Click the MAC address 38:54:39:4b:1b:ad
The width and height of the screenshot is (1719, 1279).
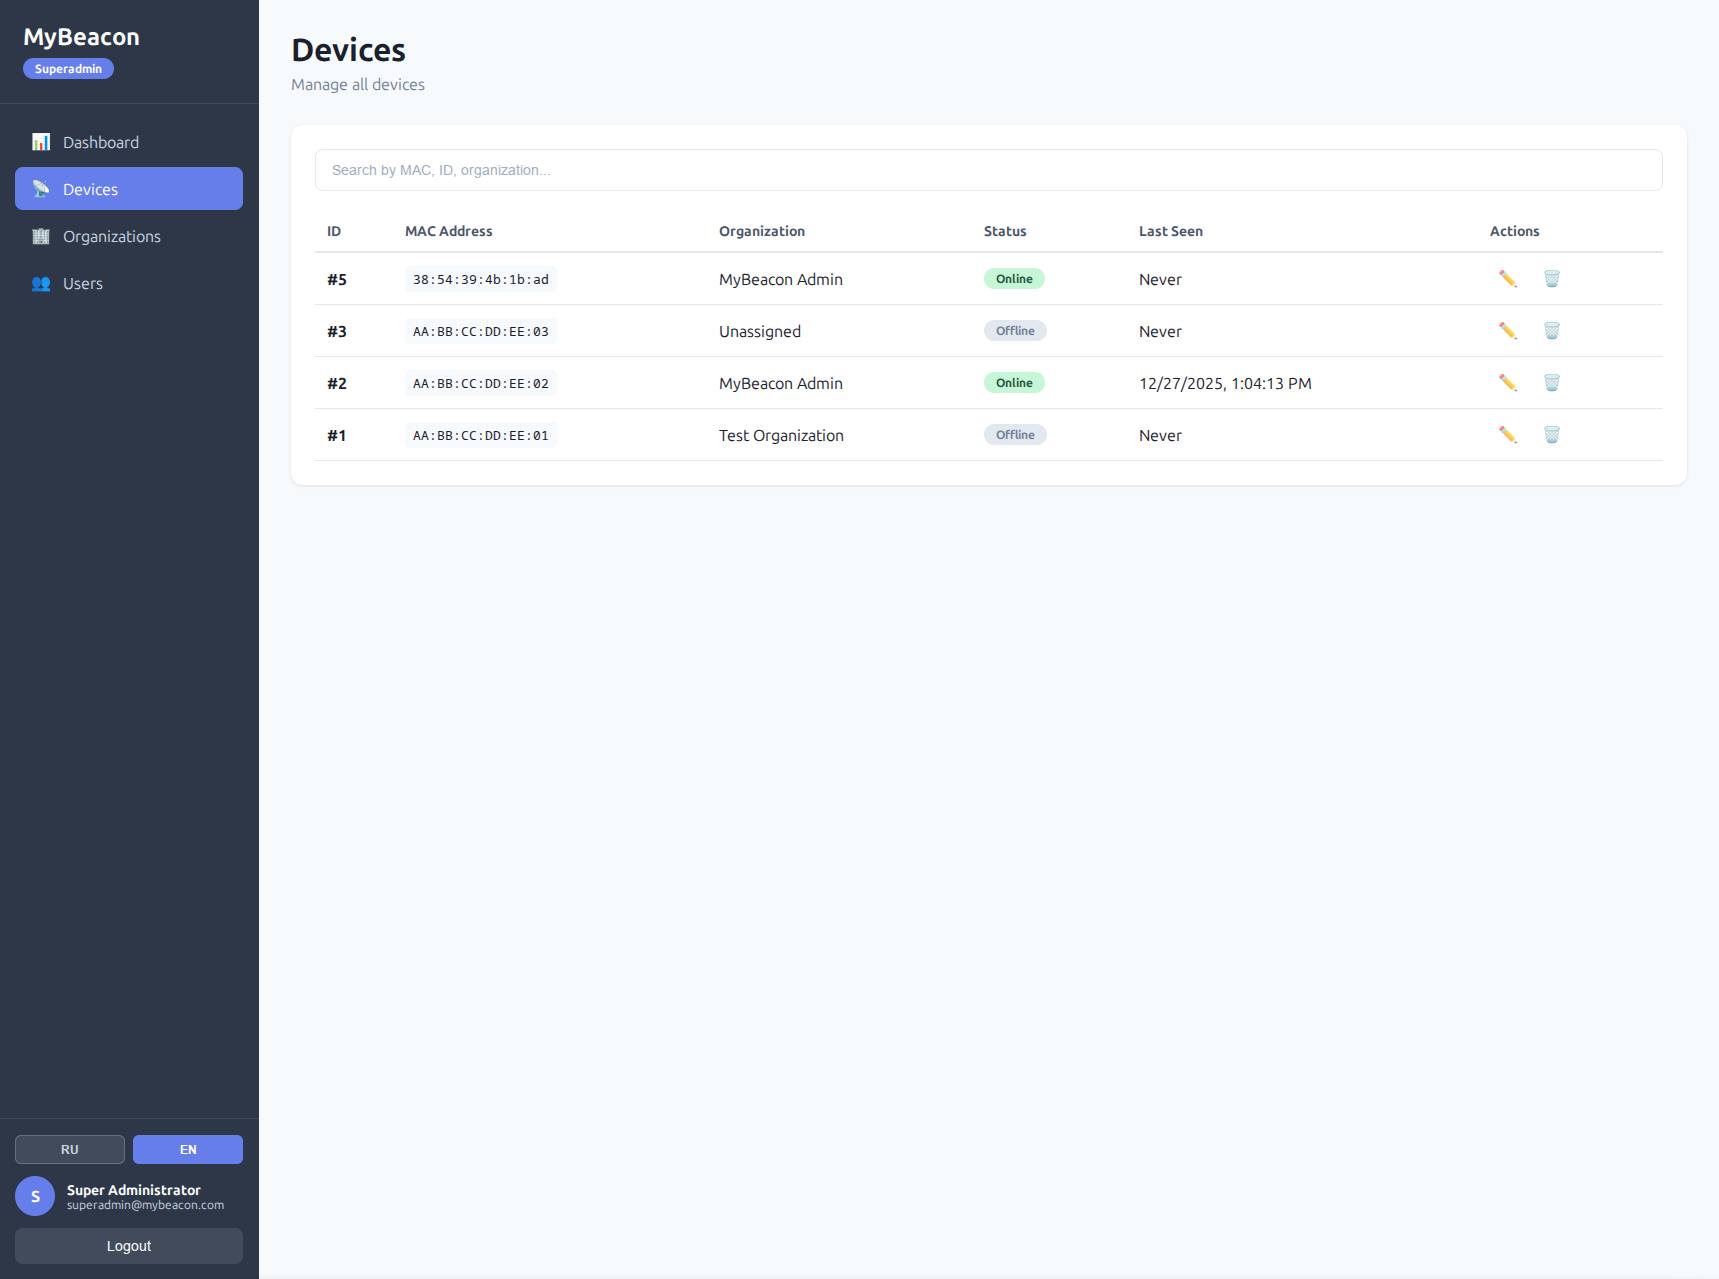(481, 280)
